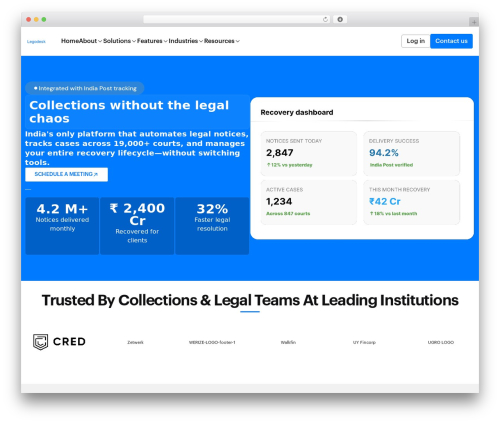The height and width of the screenshot is (423, 500).
Task: Click the hero paragraph about 19,000+ courts
Action: click(137, 148)
